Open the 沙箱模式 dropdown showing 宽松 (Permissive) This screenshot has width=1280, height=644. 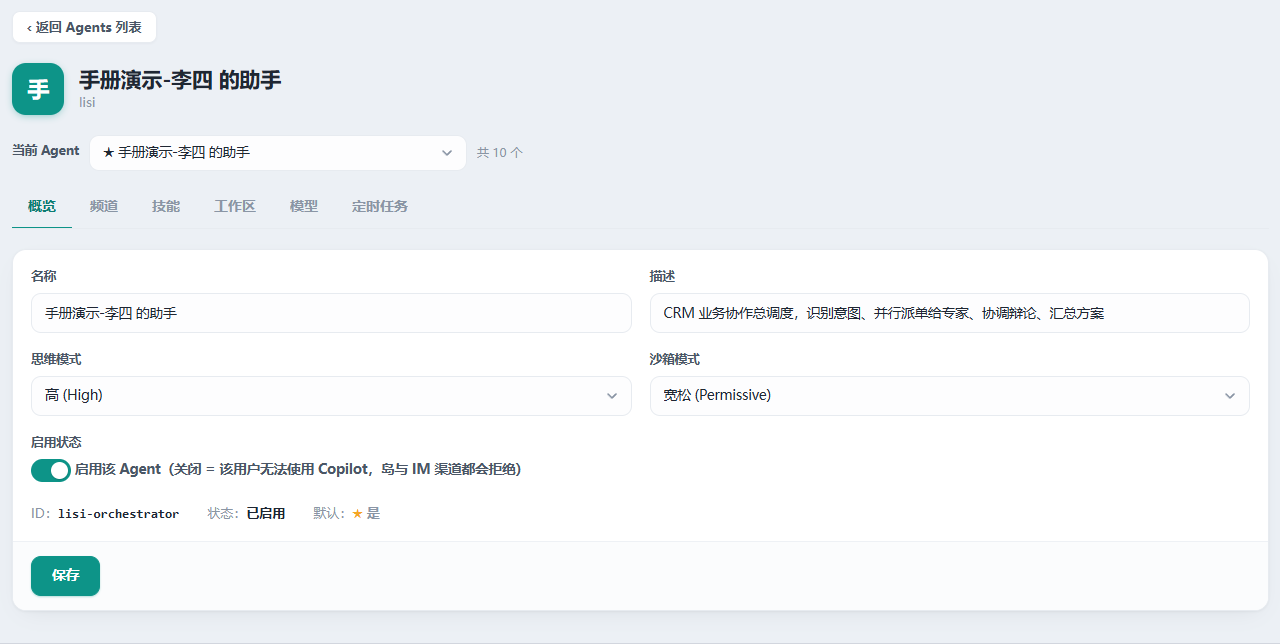click(x=950, y=396)
